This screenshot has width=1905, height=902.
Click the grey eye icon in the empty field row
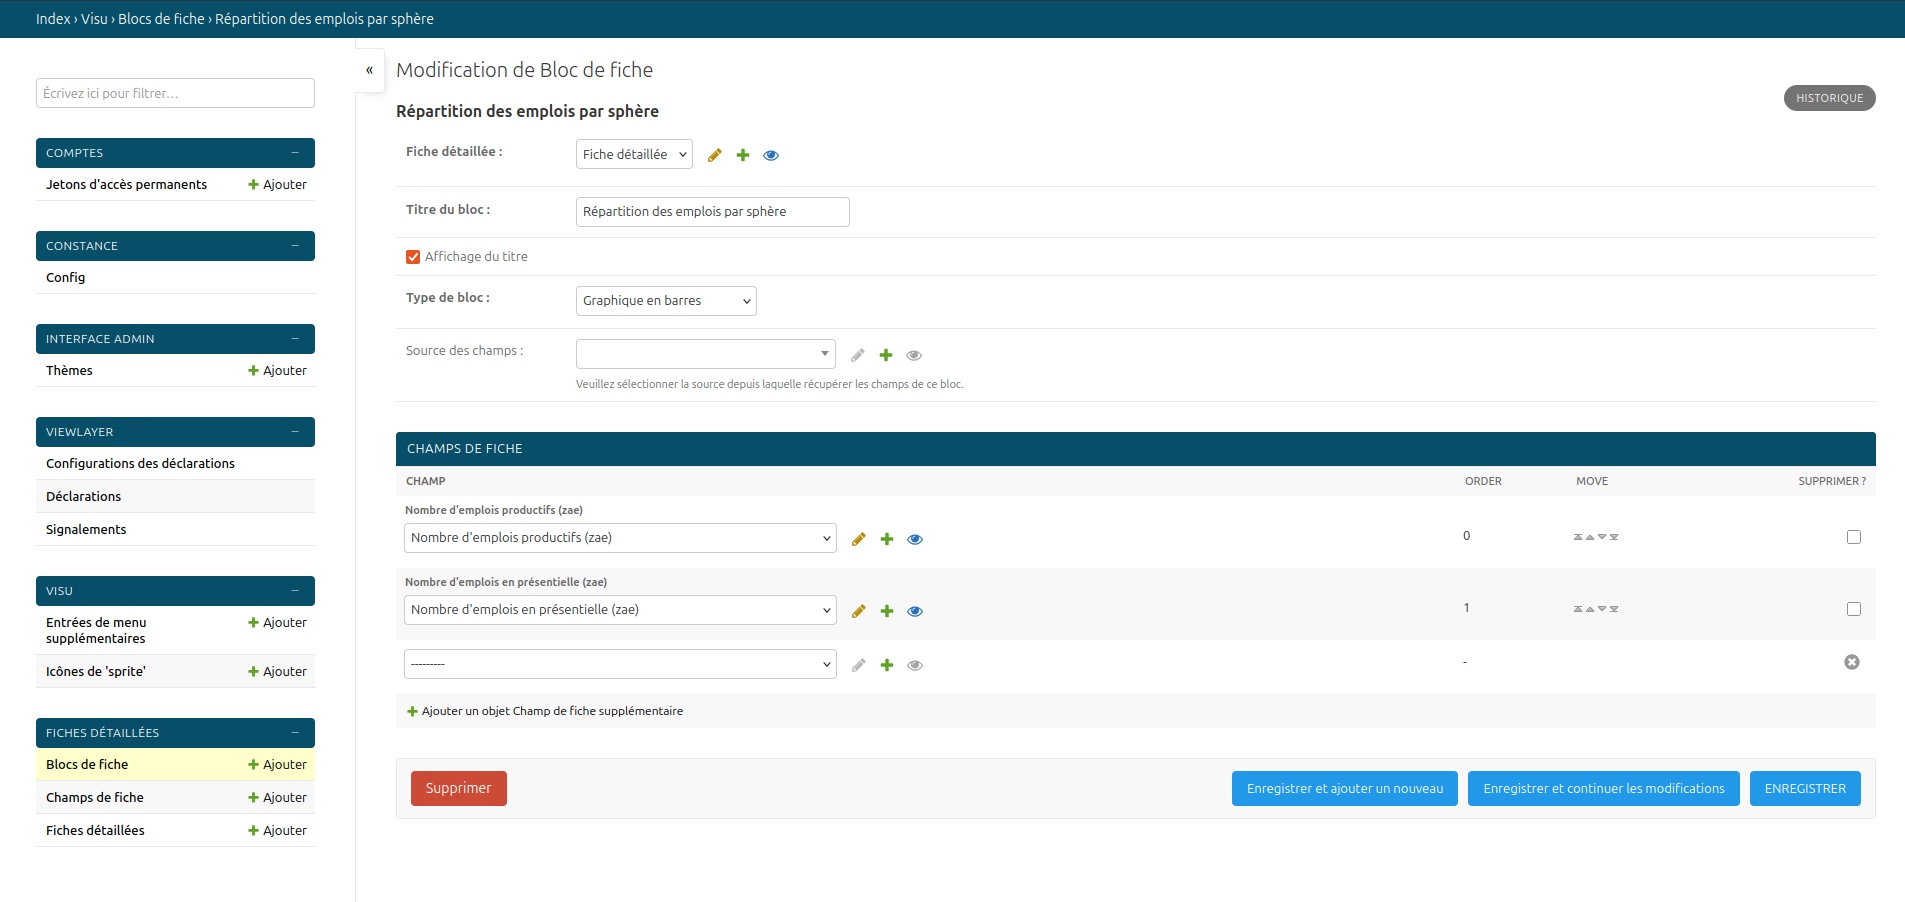point(915,665)
